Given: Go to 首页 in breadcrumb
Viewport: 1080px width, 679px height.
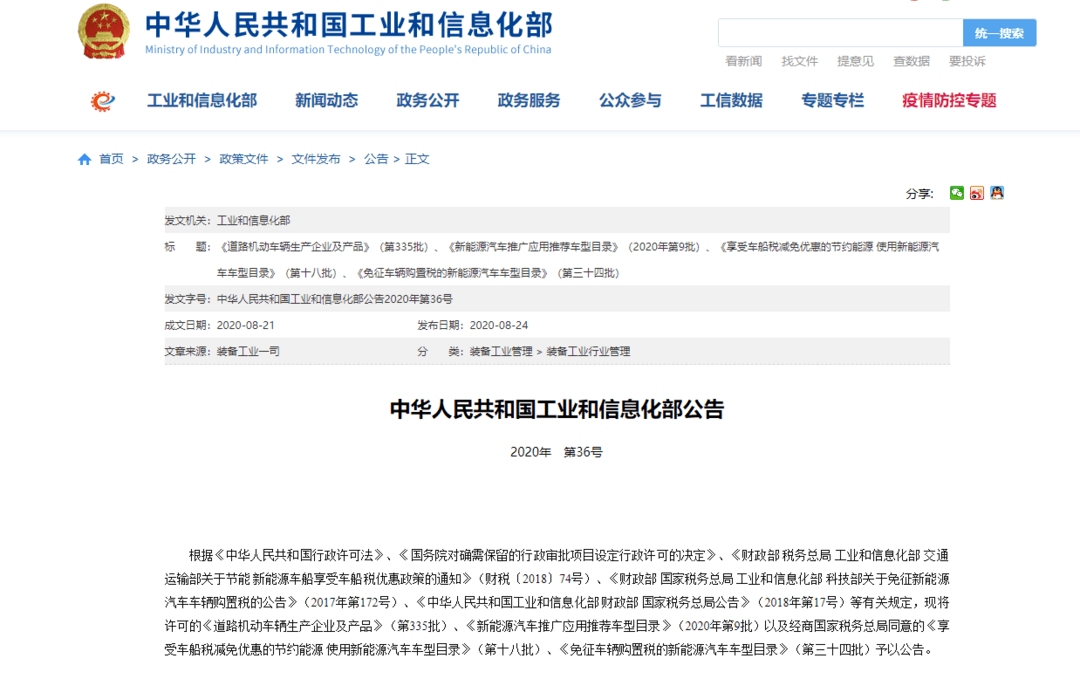Looking at the screenshot, I should pos(112,159).
